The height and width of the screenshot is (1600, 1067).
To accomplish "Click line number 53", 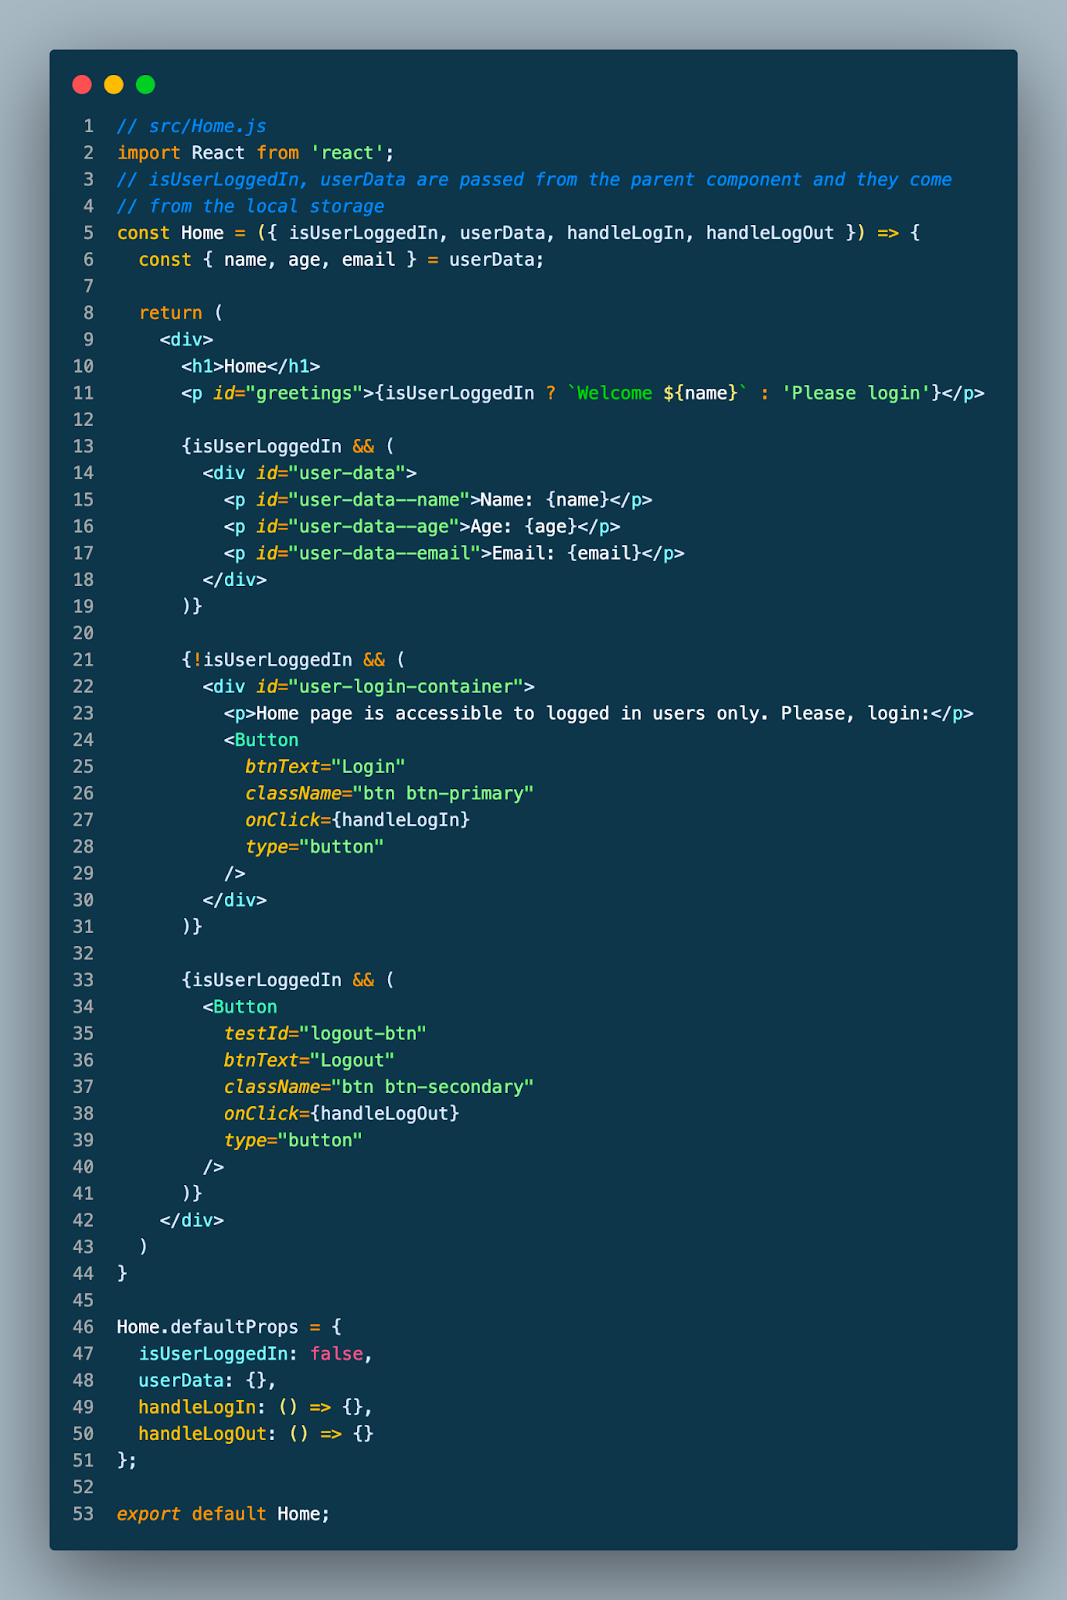I will (x=83, y=1514).
